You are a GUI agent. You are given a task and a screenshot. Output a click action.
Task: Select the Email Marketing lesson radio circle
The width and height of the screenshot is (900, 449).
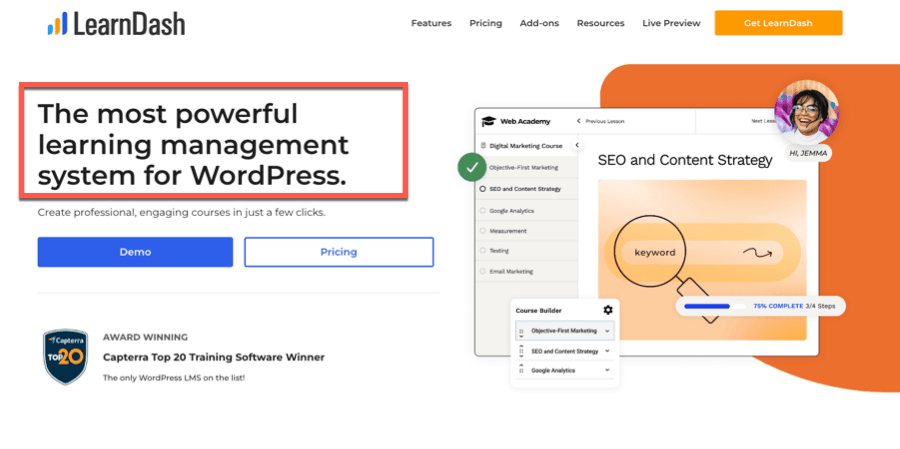click(483, 271)
